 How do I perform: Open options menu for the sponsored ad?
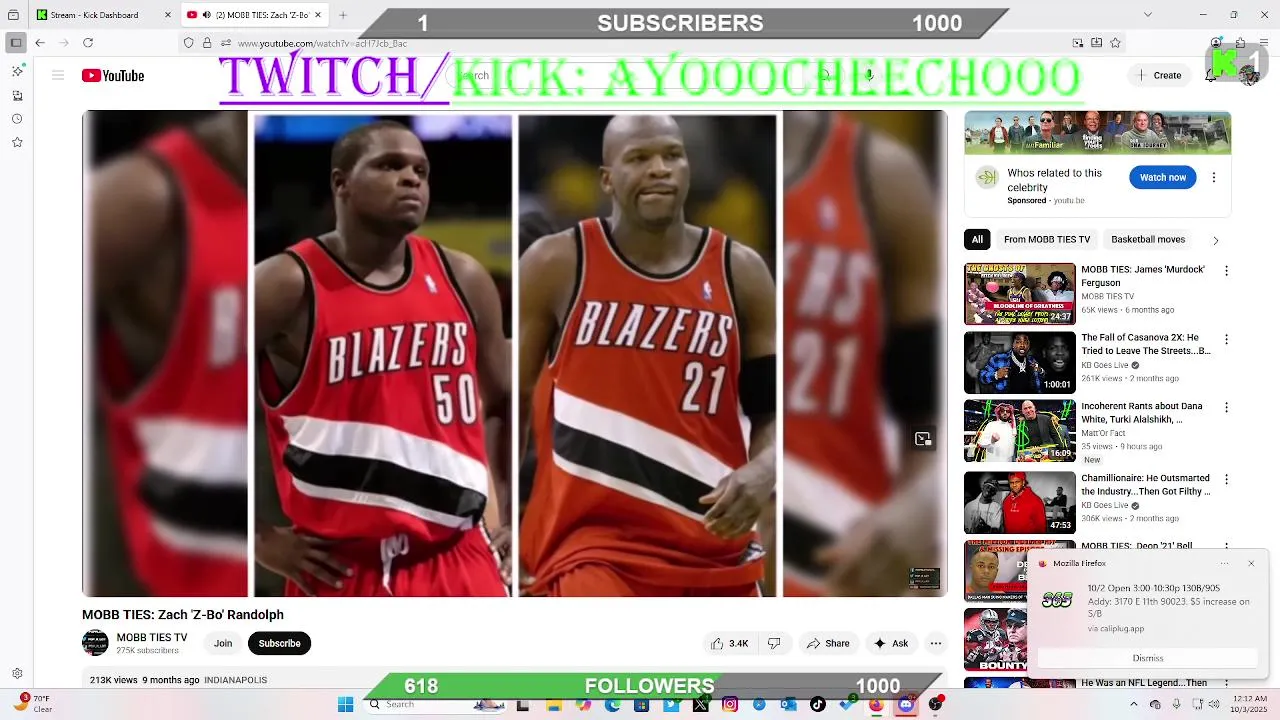click(1214, 177)
